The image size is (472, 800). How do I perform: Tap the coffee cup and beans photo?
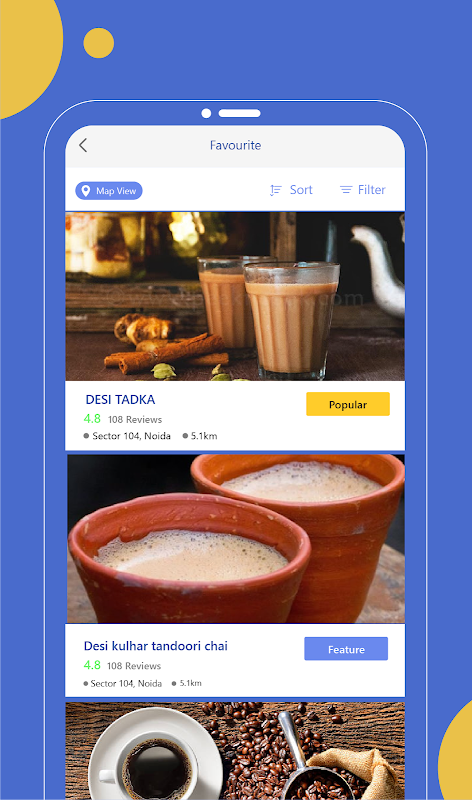(235, 751)
